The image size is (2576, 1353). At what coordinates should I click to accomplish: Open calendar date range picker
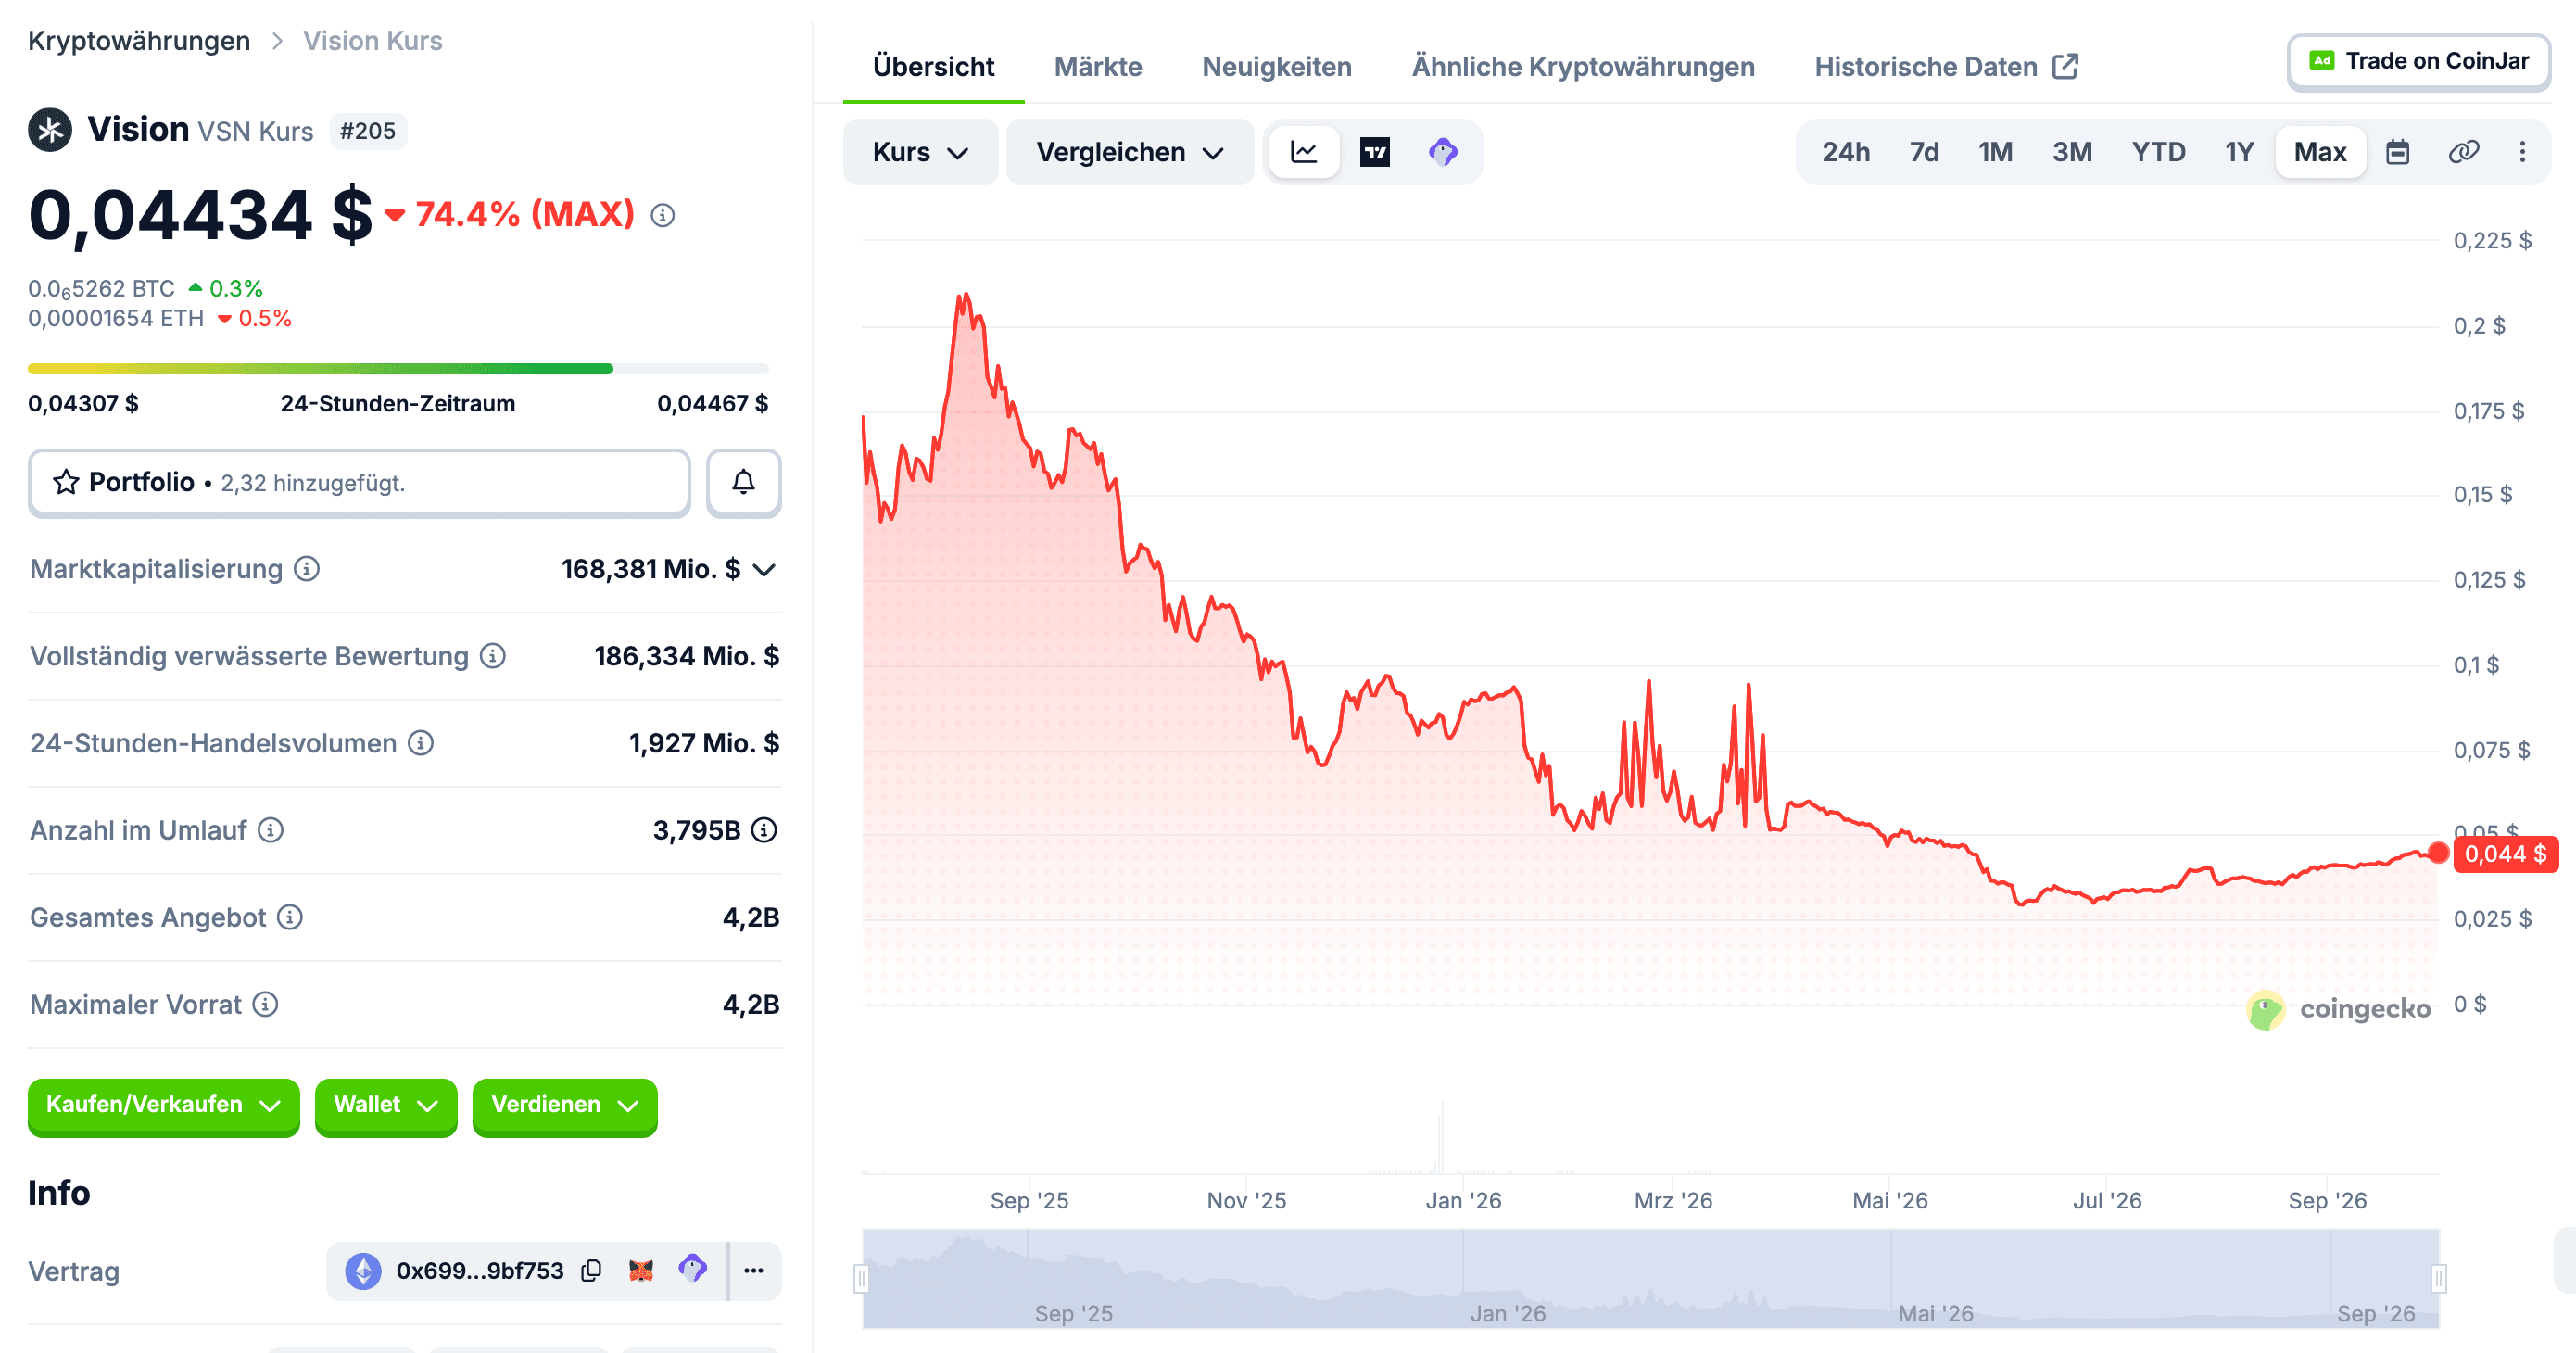point(2397,152)
